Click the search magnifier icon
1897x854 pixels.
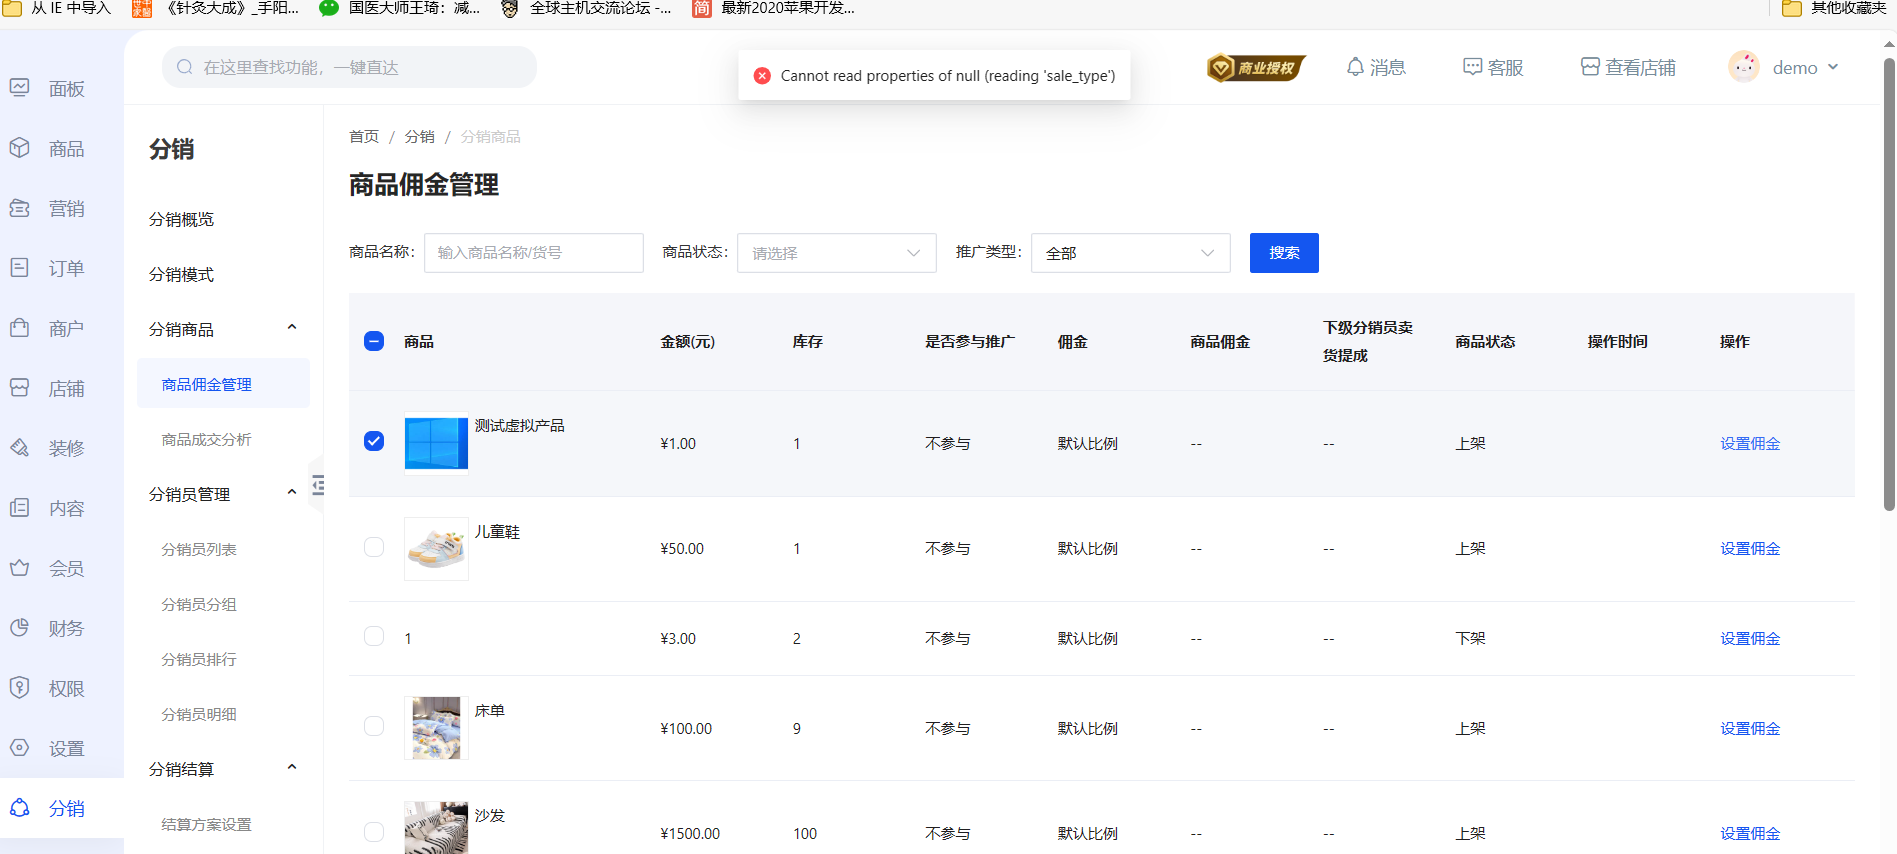click(185, 67)
